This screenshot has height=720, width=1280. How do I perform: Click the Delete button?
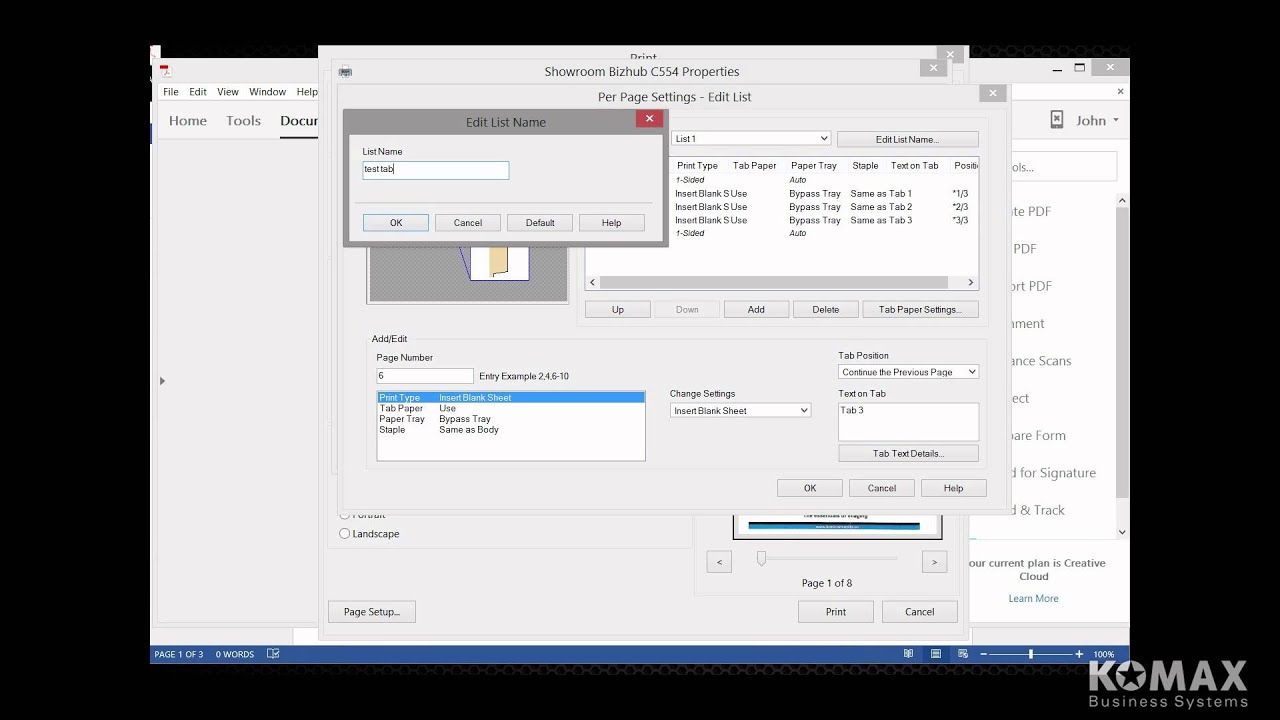point(826,310)
